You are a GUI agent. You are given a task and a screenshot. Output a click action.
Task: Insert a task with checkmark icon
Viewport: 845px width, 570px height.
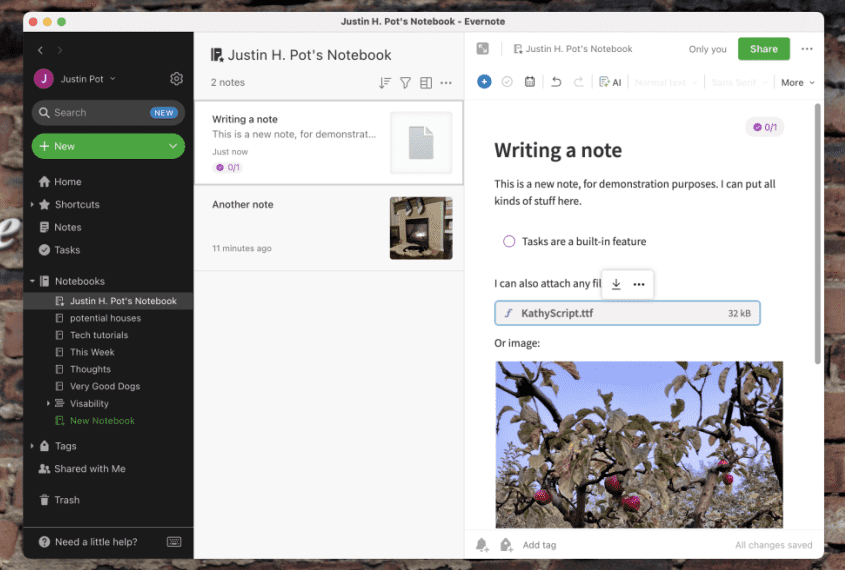pyautogui.click(x=507, y=82)
